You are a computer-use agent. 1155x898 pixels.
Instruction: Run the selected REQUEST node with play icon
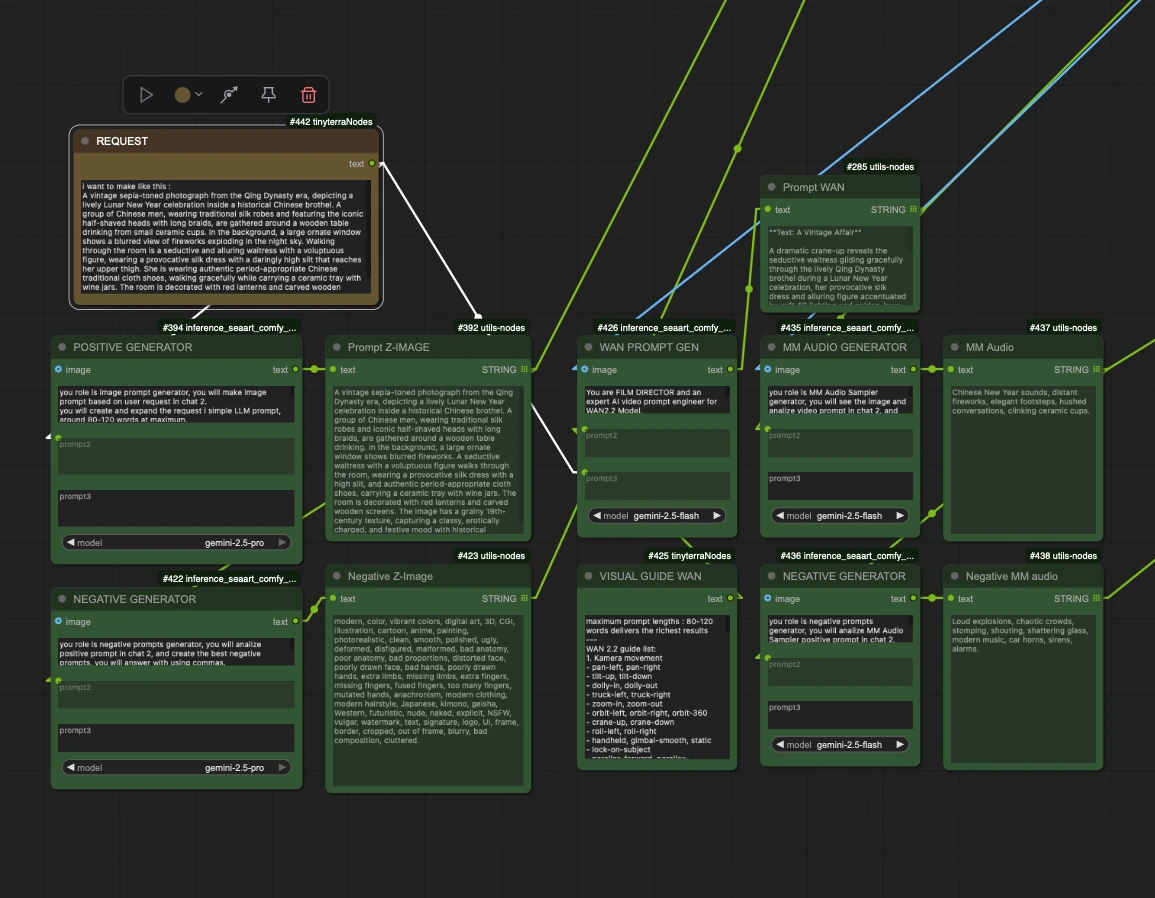pos(147,95)
